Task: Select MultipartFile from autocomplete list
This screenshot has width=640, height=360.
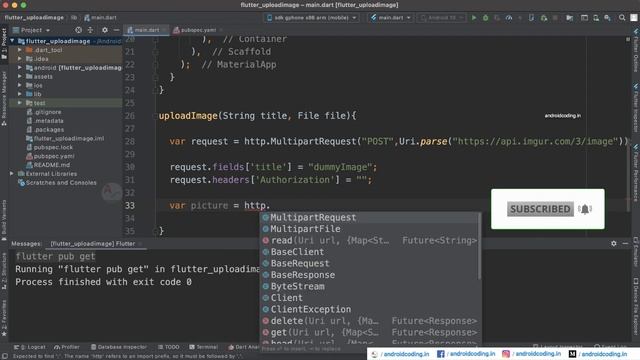Action: (369, 229)
